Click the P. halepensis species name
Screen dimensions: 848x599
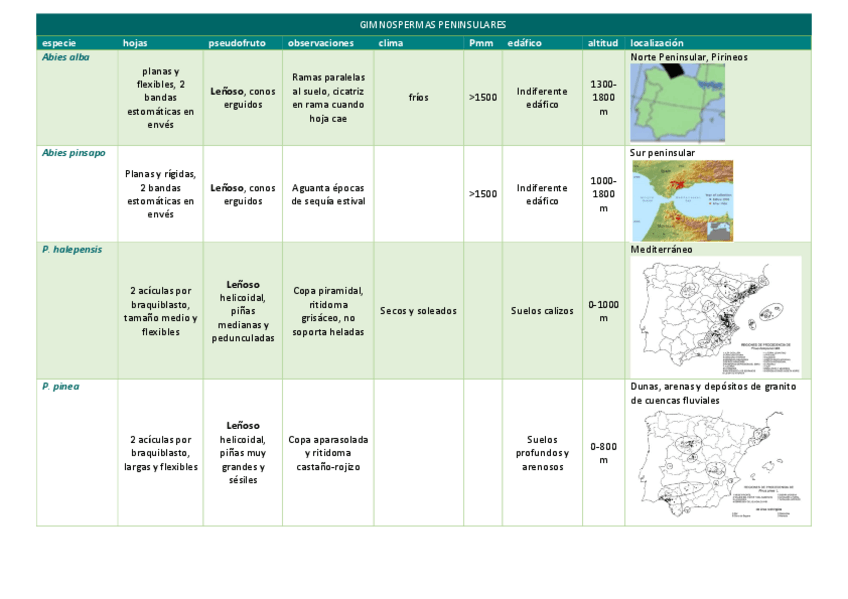tap(70, 249)
